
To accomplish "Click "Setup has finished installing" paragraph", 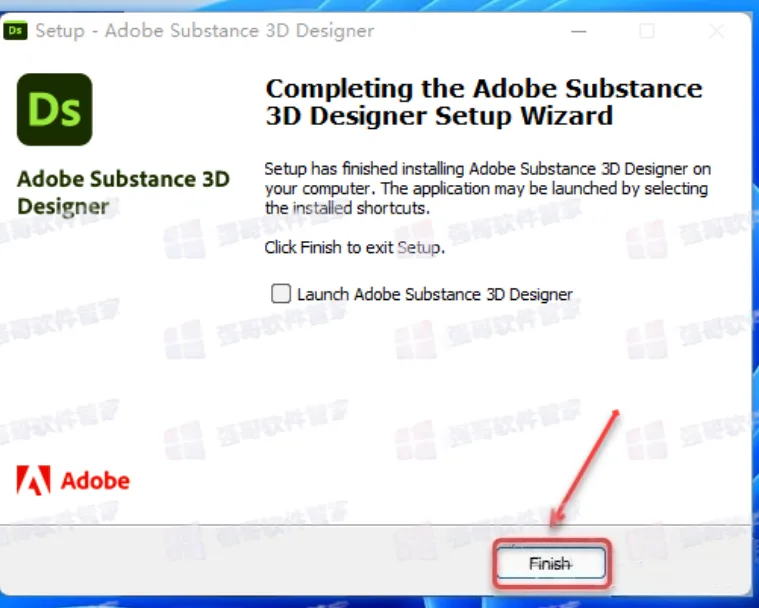I will [487, 188].
